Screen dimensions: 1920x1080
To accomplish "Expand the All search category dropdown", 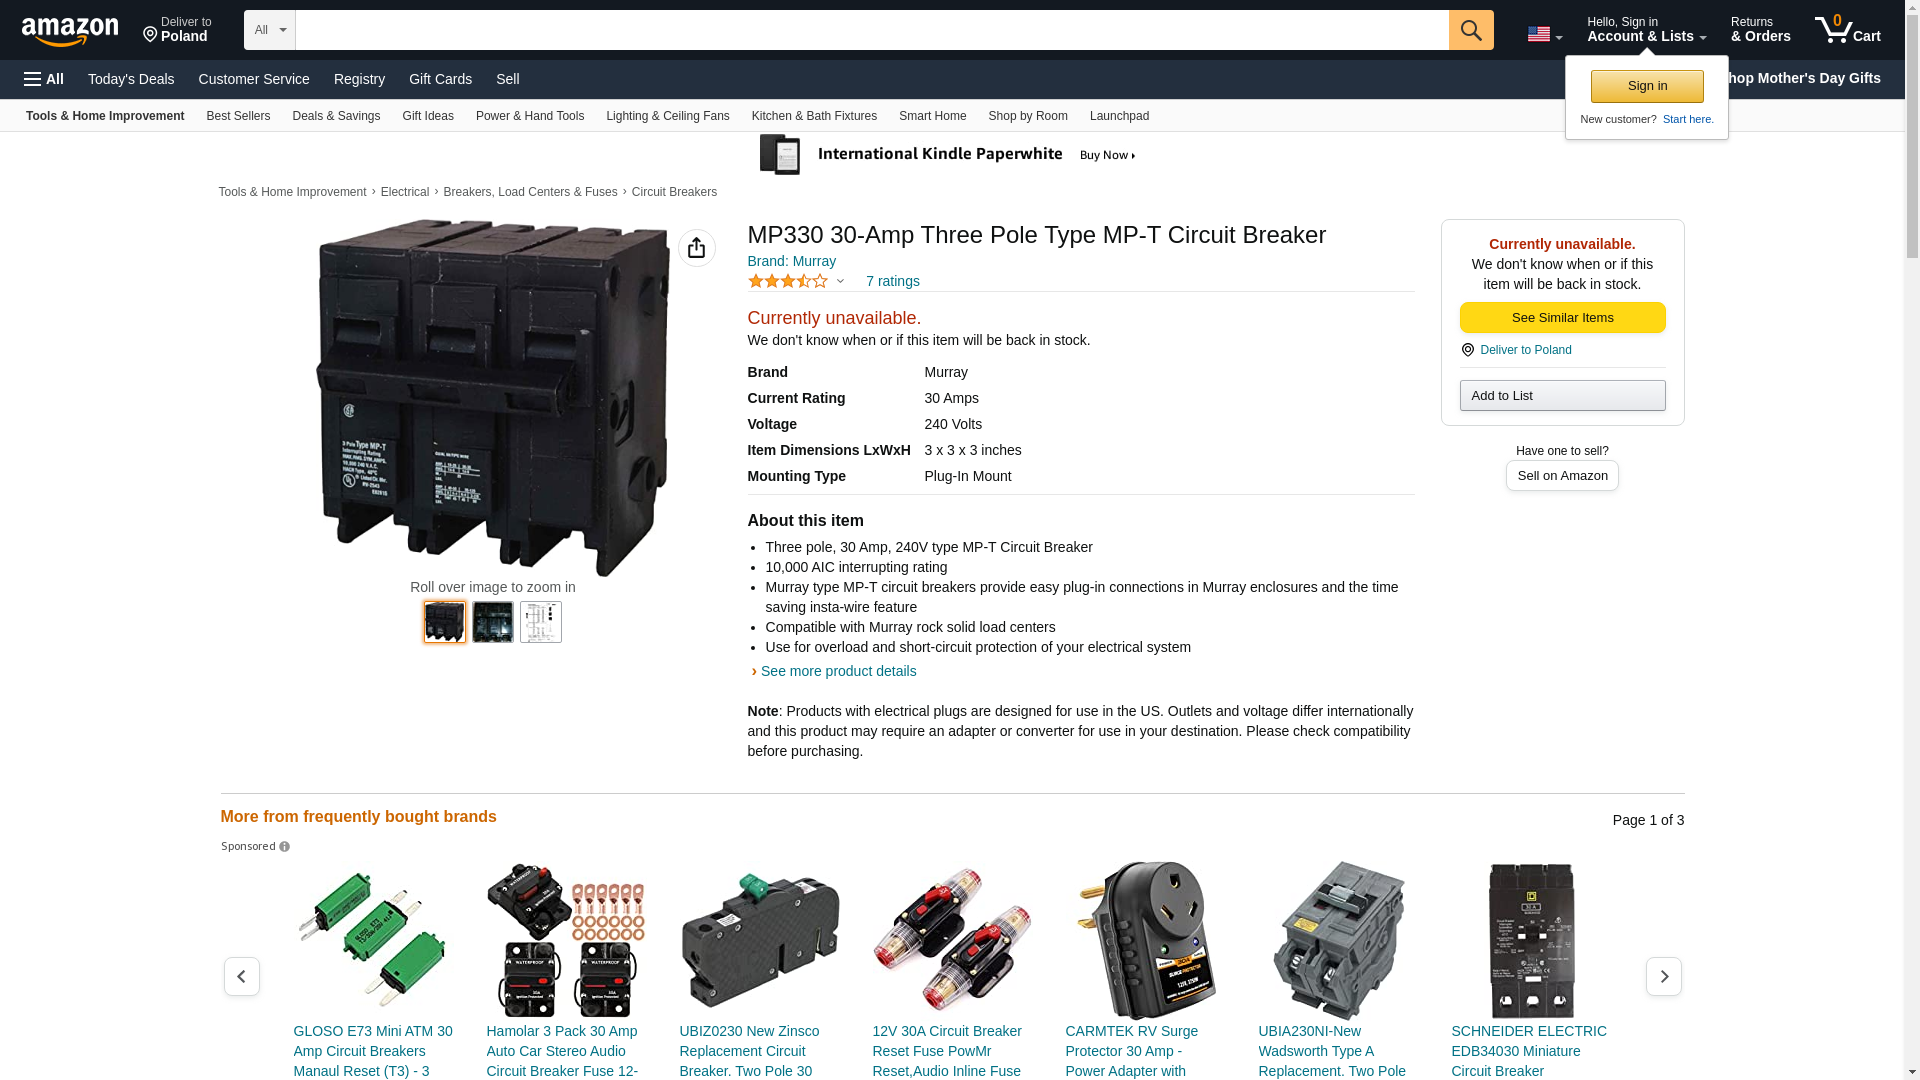I will click(270, 30).
